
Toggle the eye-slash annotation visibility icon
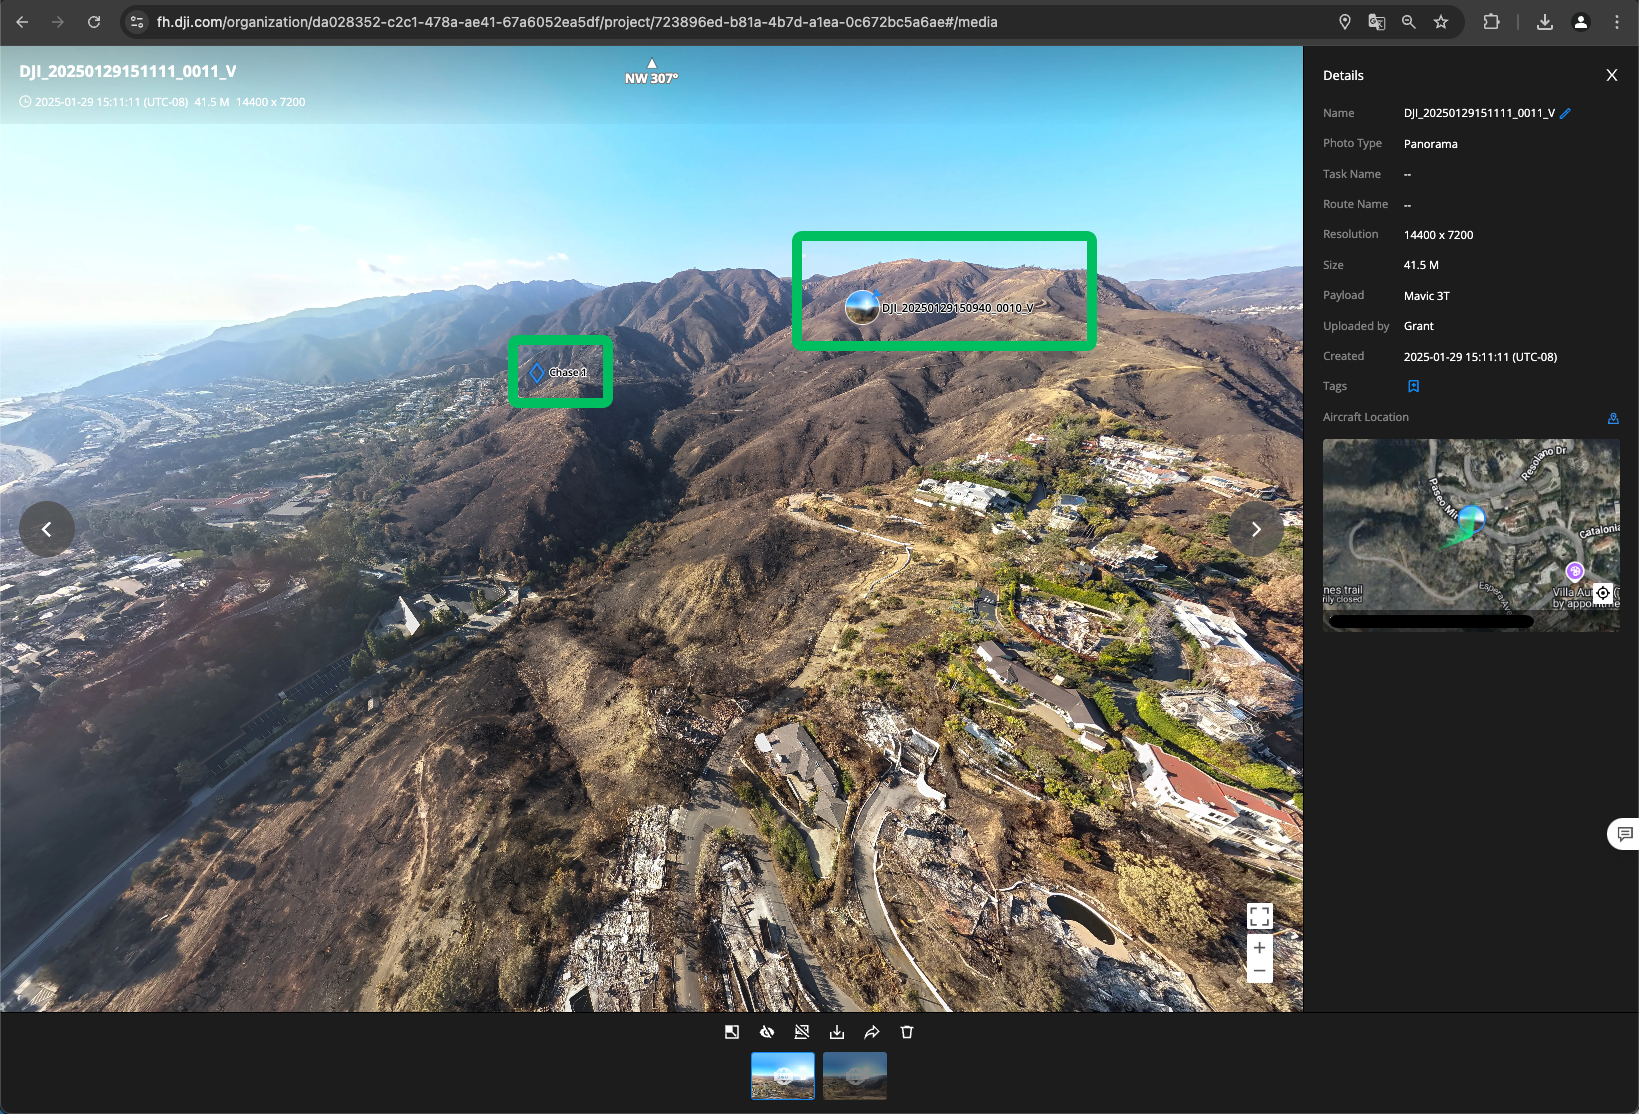coord(767,1032)
